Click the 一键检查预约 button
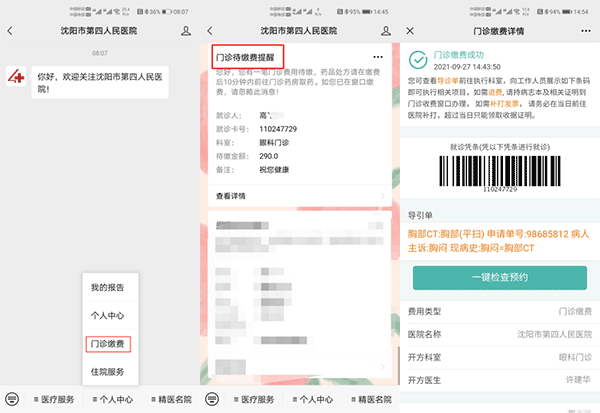Screen dimensions: 600x413 [499, 278]
